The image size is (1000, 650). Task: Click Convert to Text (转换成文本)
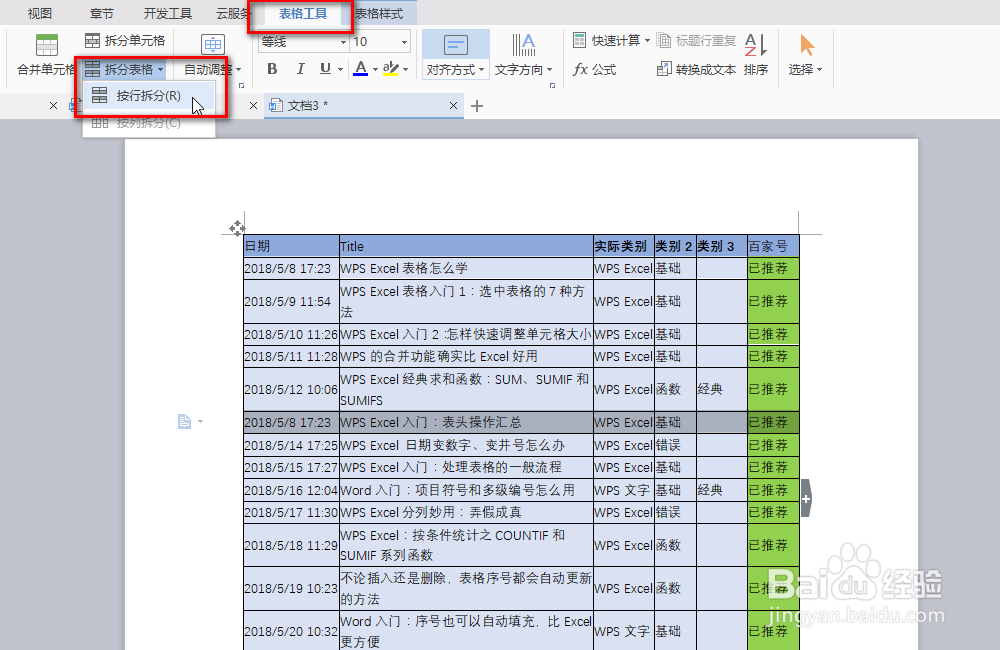[696, 70]
